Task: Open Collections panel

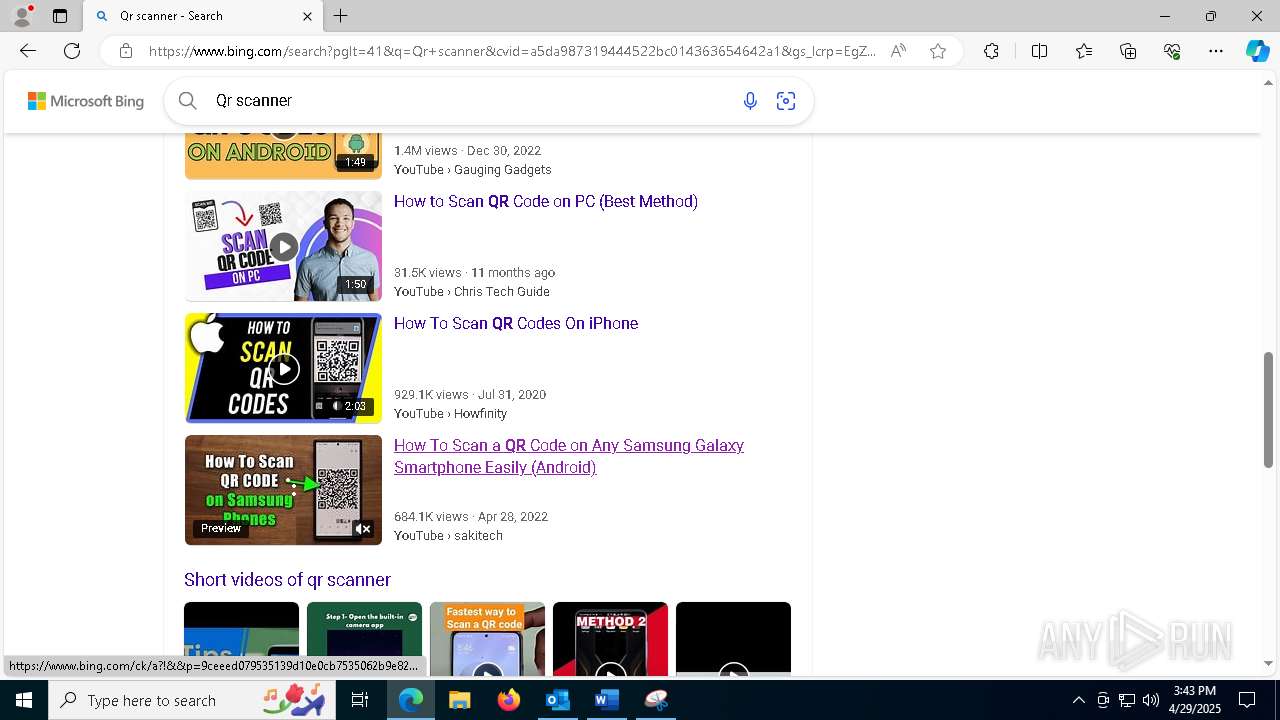Action: [x=1128, y=51]
